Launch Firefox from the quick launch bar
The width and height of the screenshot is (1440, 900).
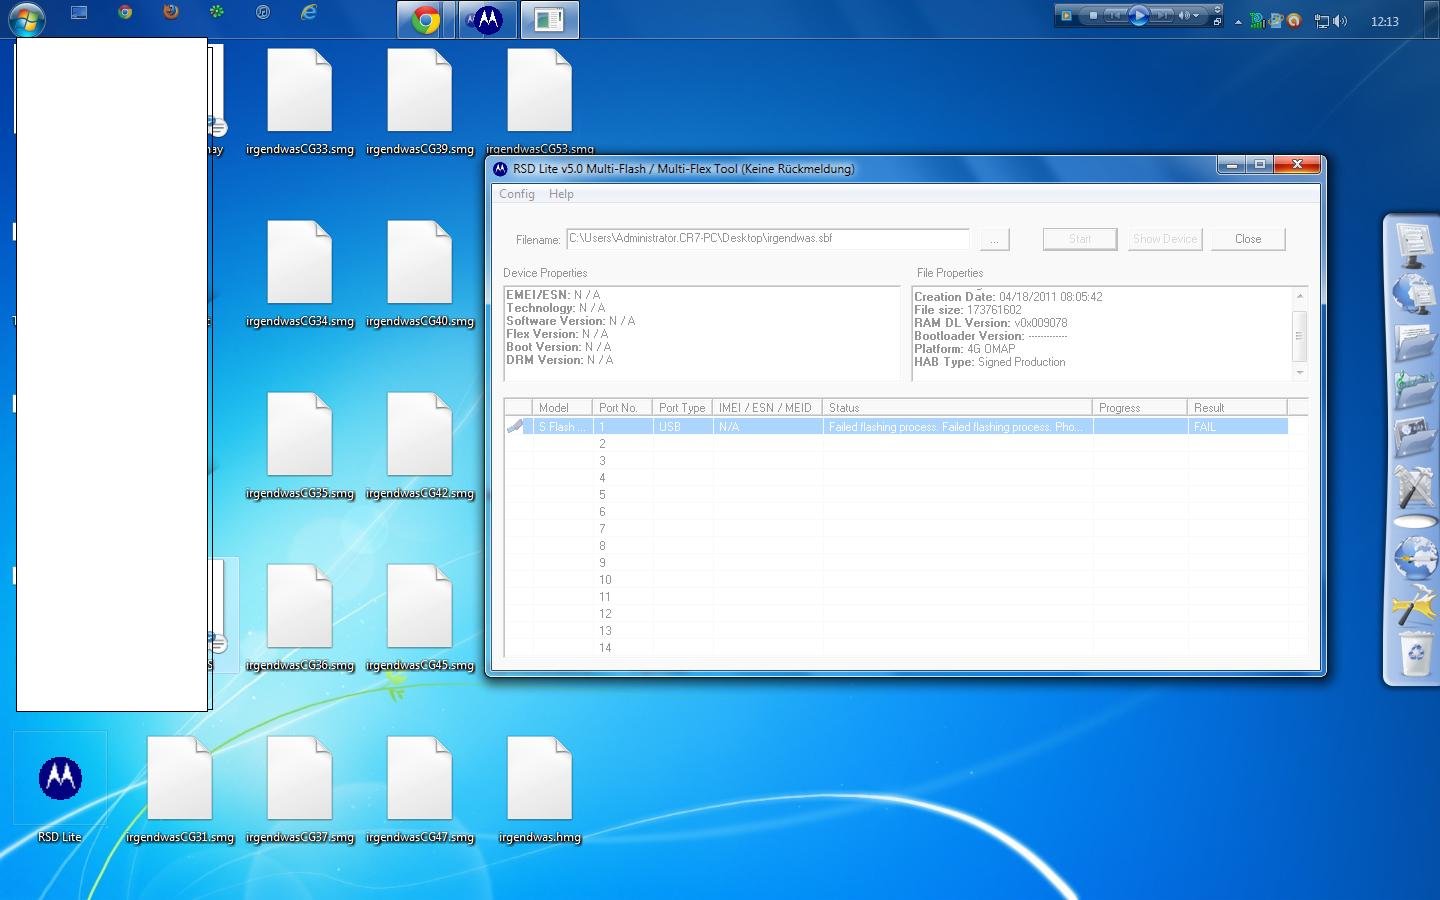tap(171, 13)
